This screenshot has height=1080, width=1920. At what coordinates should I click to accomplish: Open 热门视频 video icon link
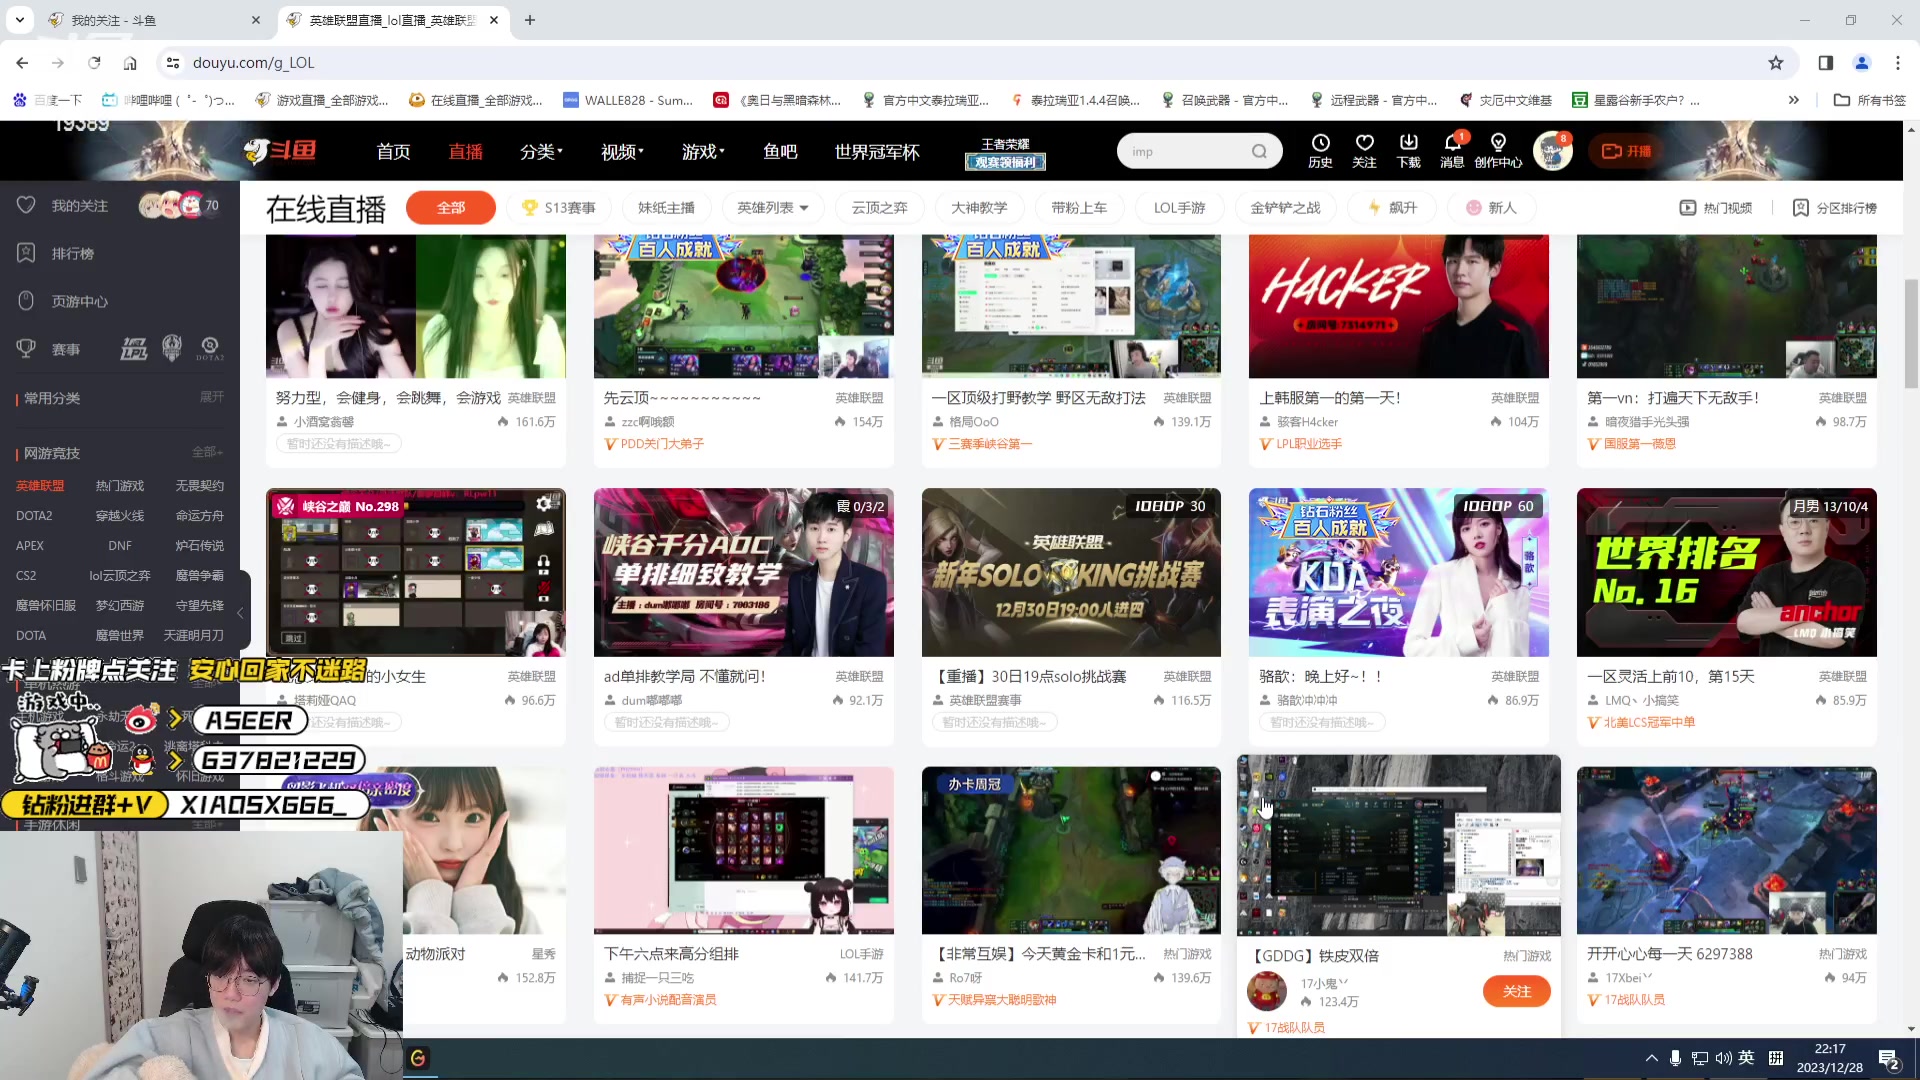pyautogui.click(x=1716, y=208)
